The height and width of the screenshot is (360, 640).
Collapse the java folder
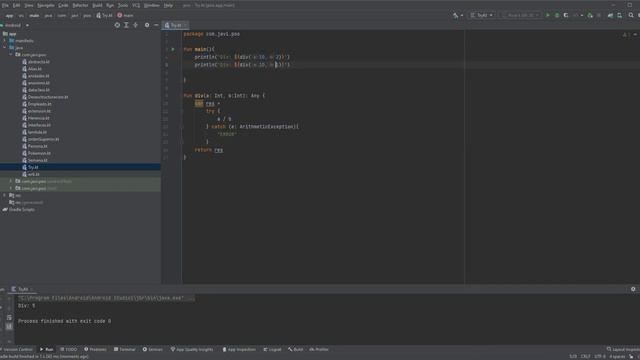[5, 48]
